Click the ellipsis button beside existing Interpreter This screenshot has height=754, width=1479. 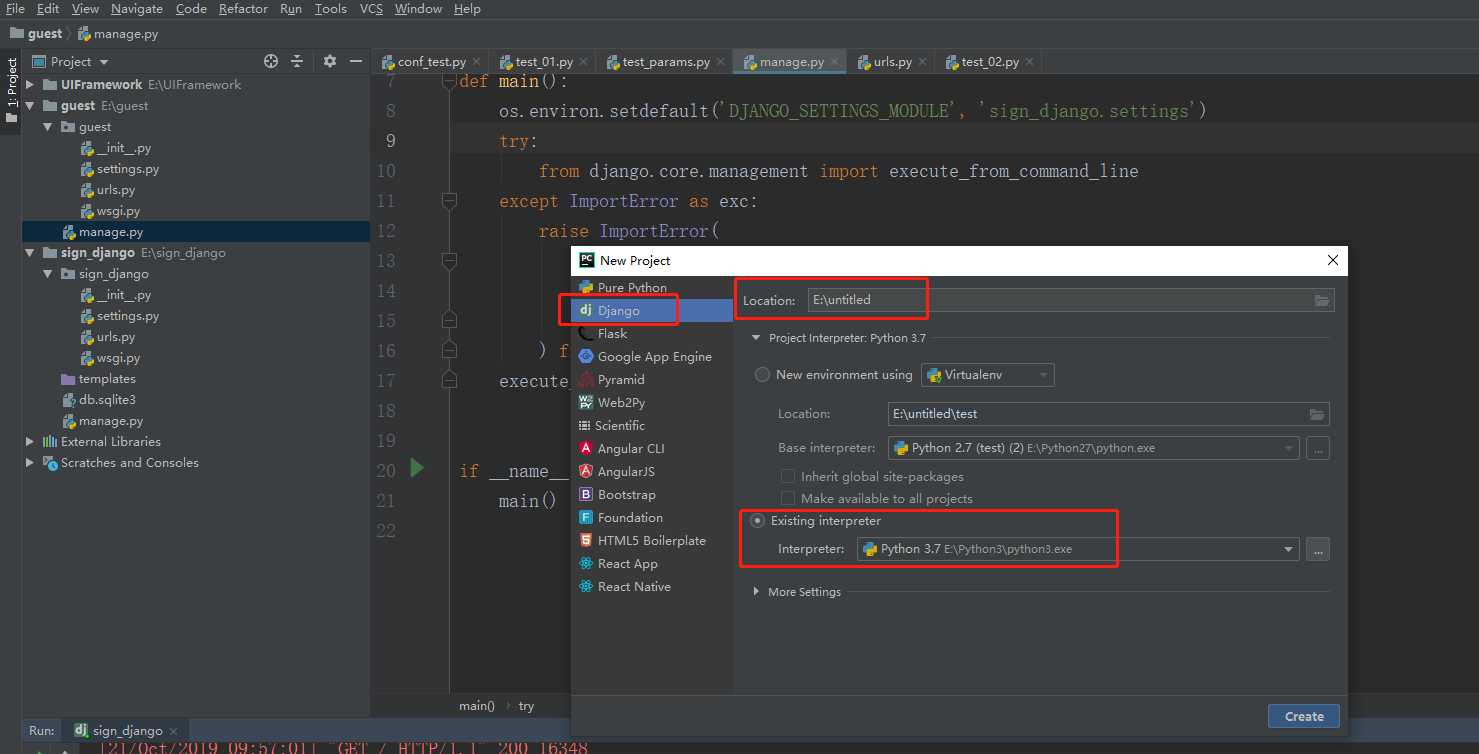(1318, 549)
